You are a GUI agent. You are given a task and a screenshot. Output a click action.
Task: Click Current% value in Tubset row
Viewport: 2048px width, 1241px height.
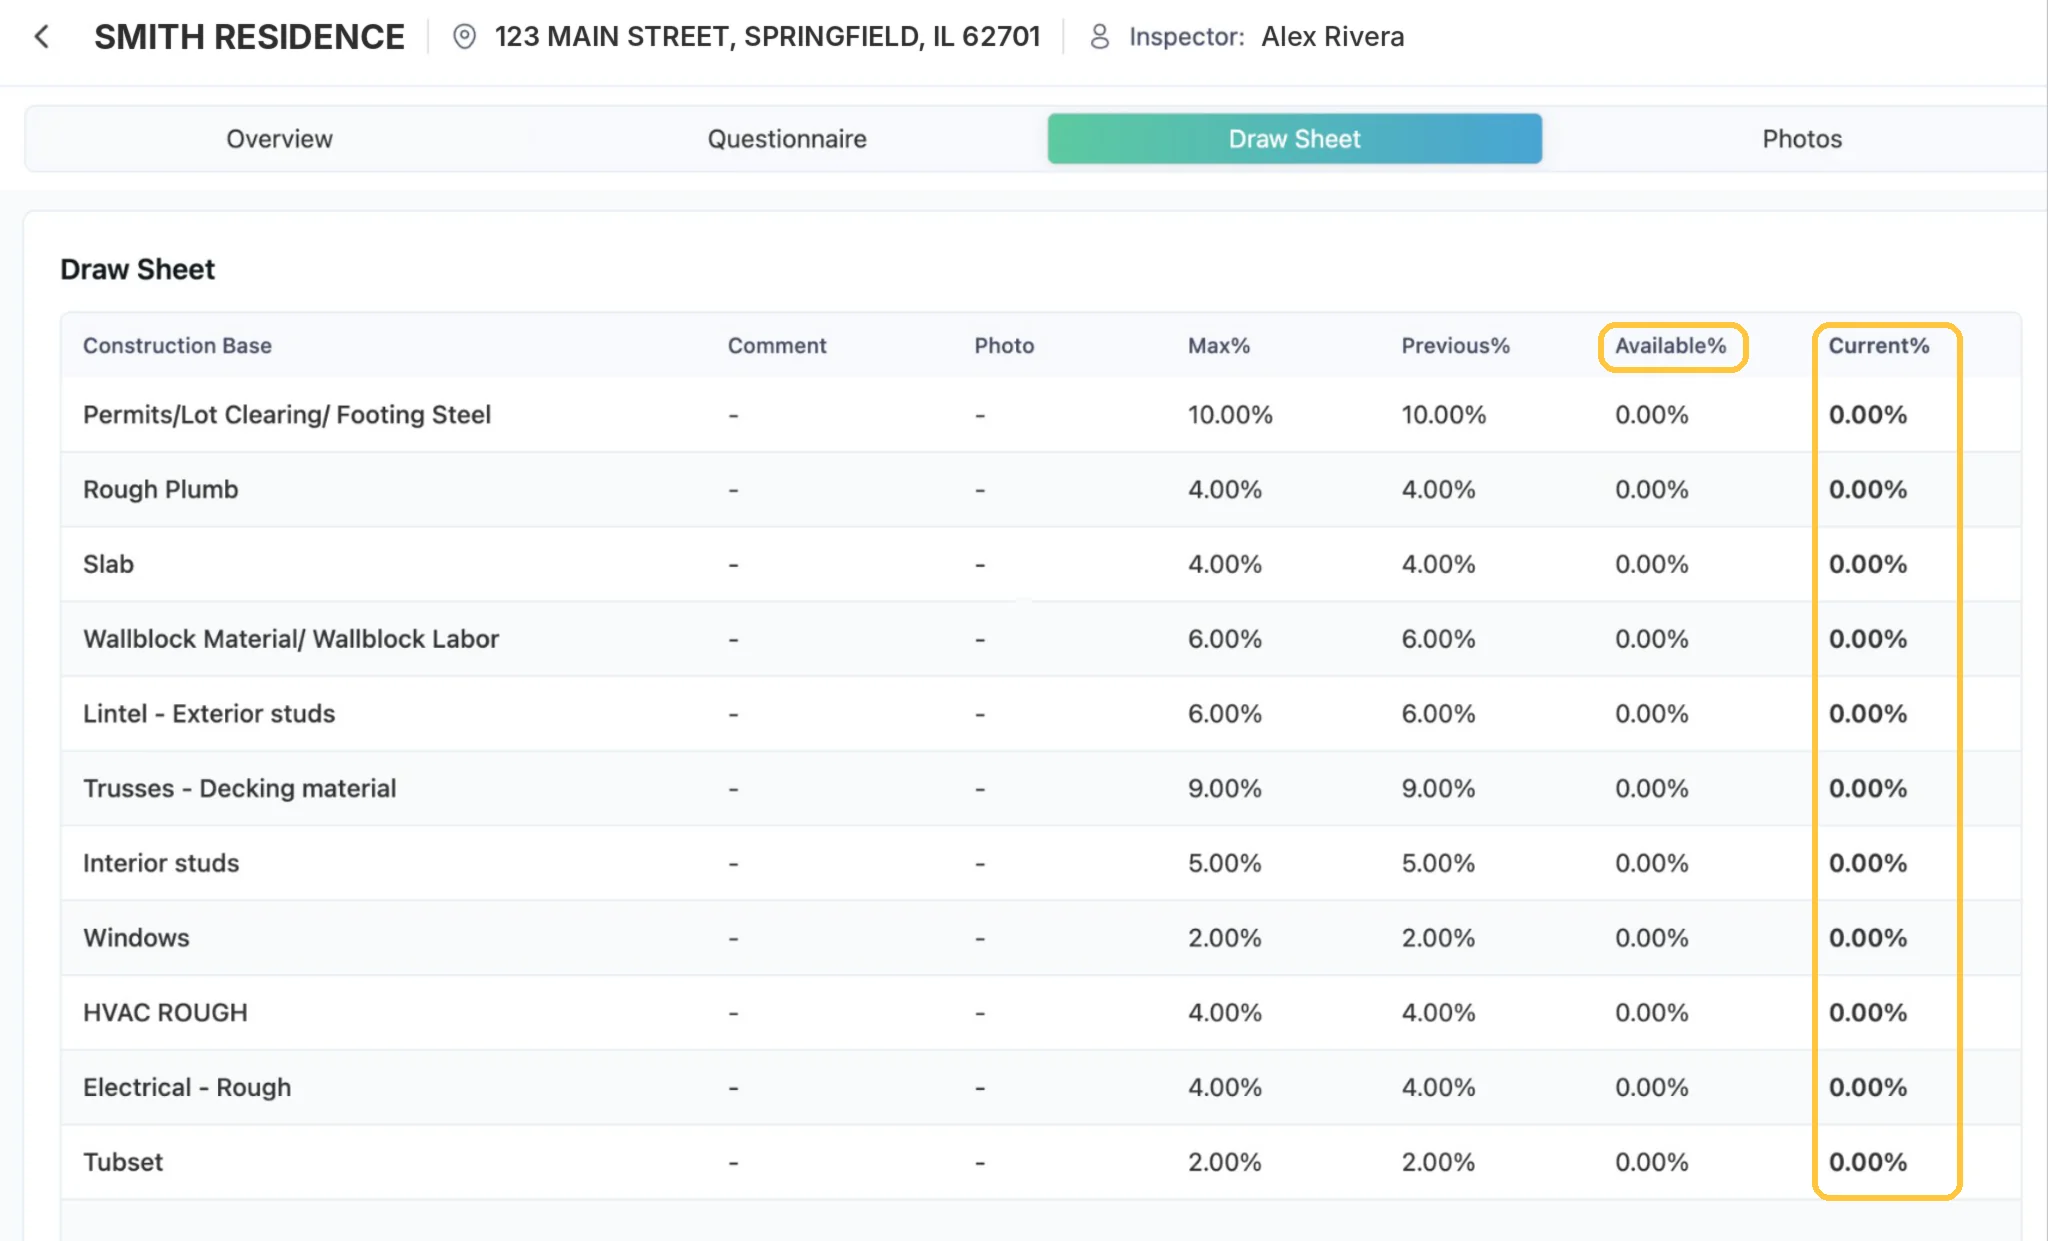pyautogui.click(x=1867, y=1162)
